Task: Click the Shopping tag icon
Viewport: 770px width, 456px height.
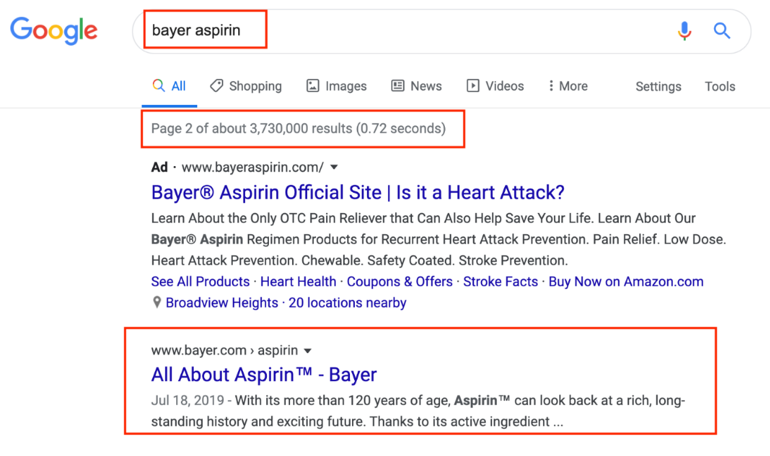Action: click(x=217, y=86)
